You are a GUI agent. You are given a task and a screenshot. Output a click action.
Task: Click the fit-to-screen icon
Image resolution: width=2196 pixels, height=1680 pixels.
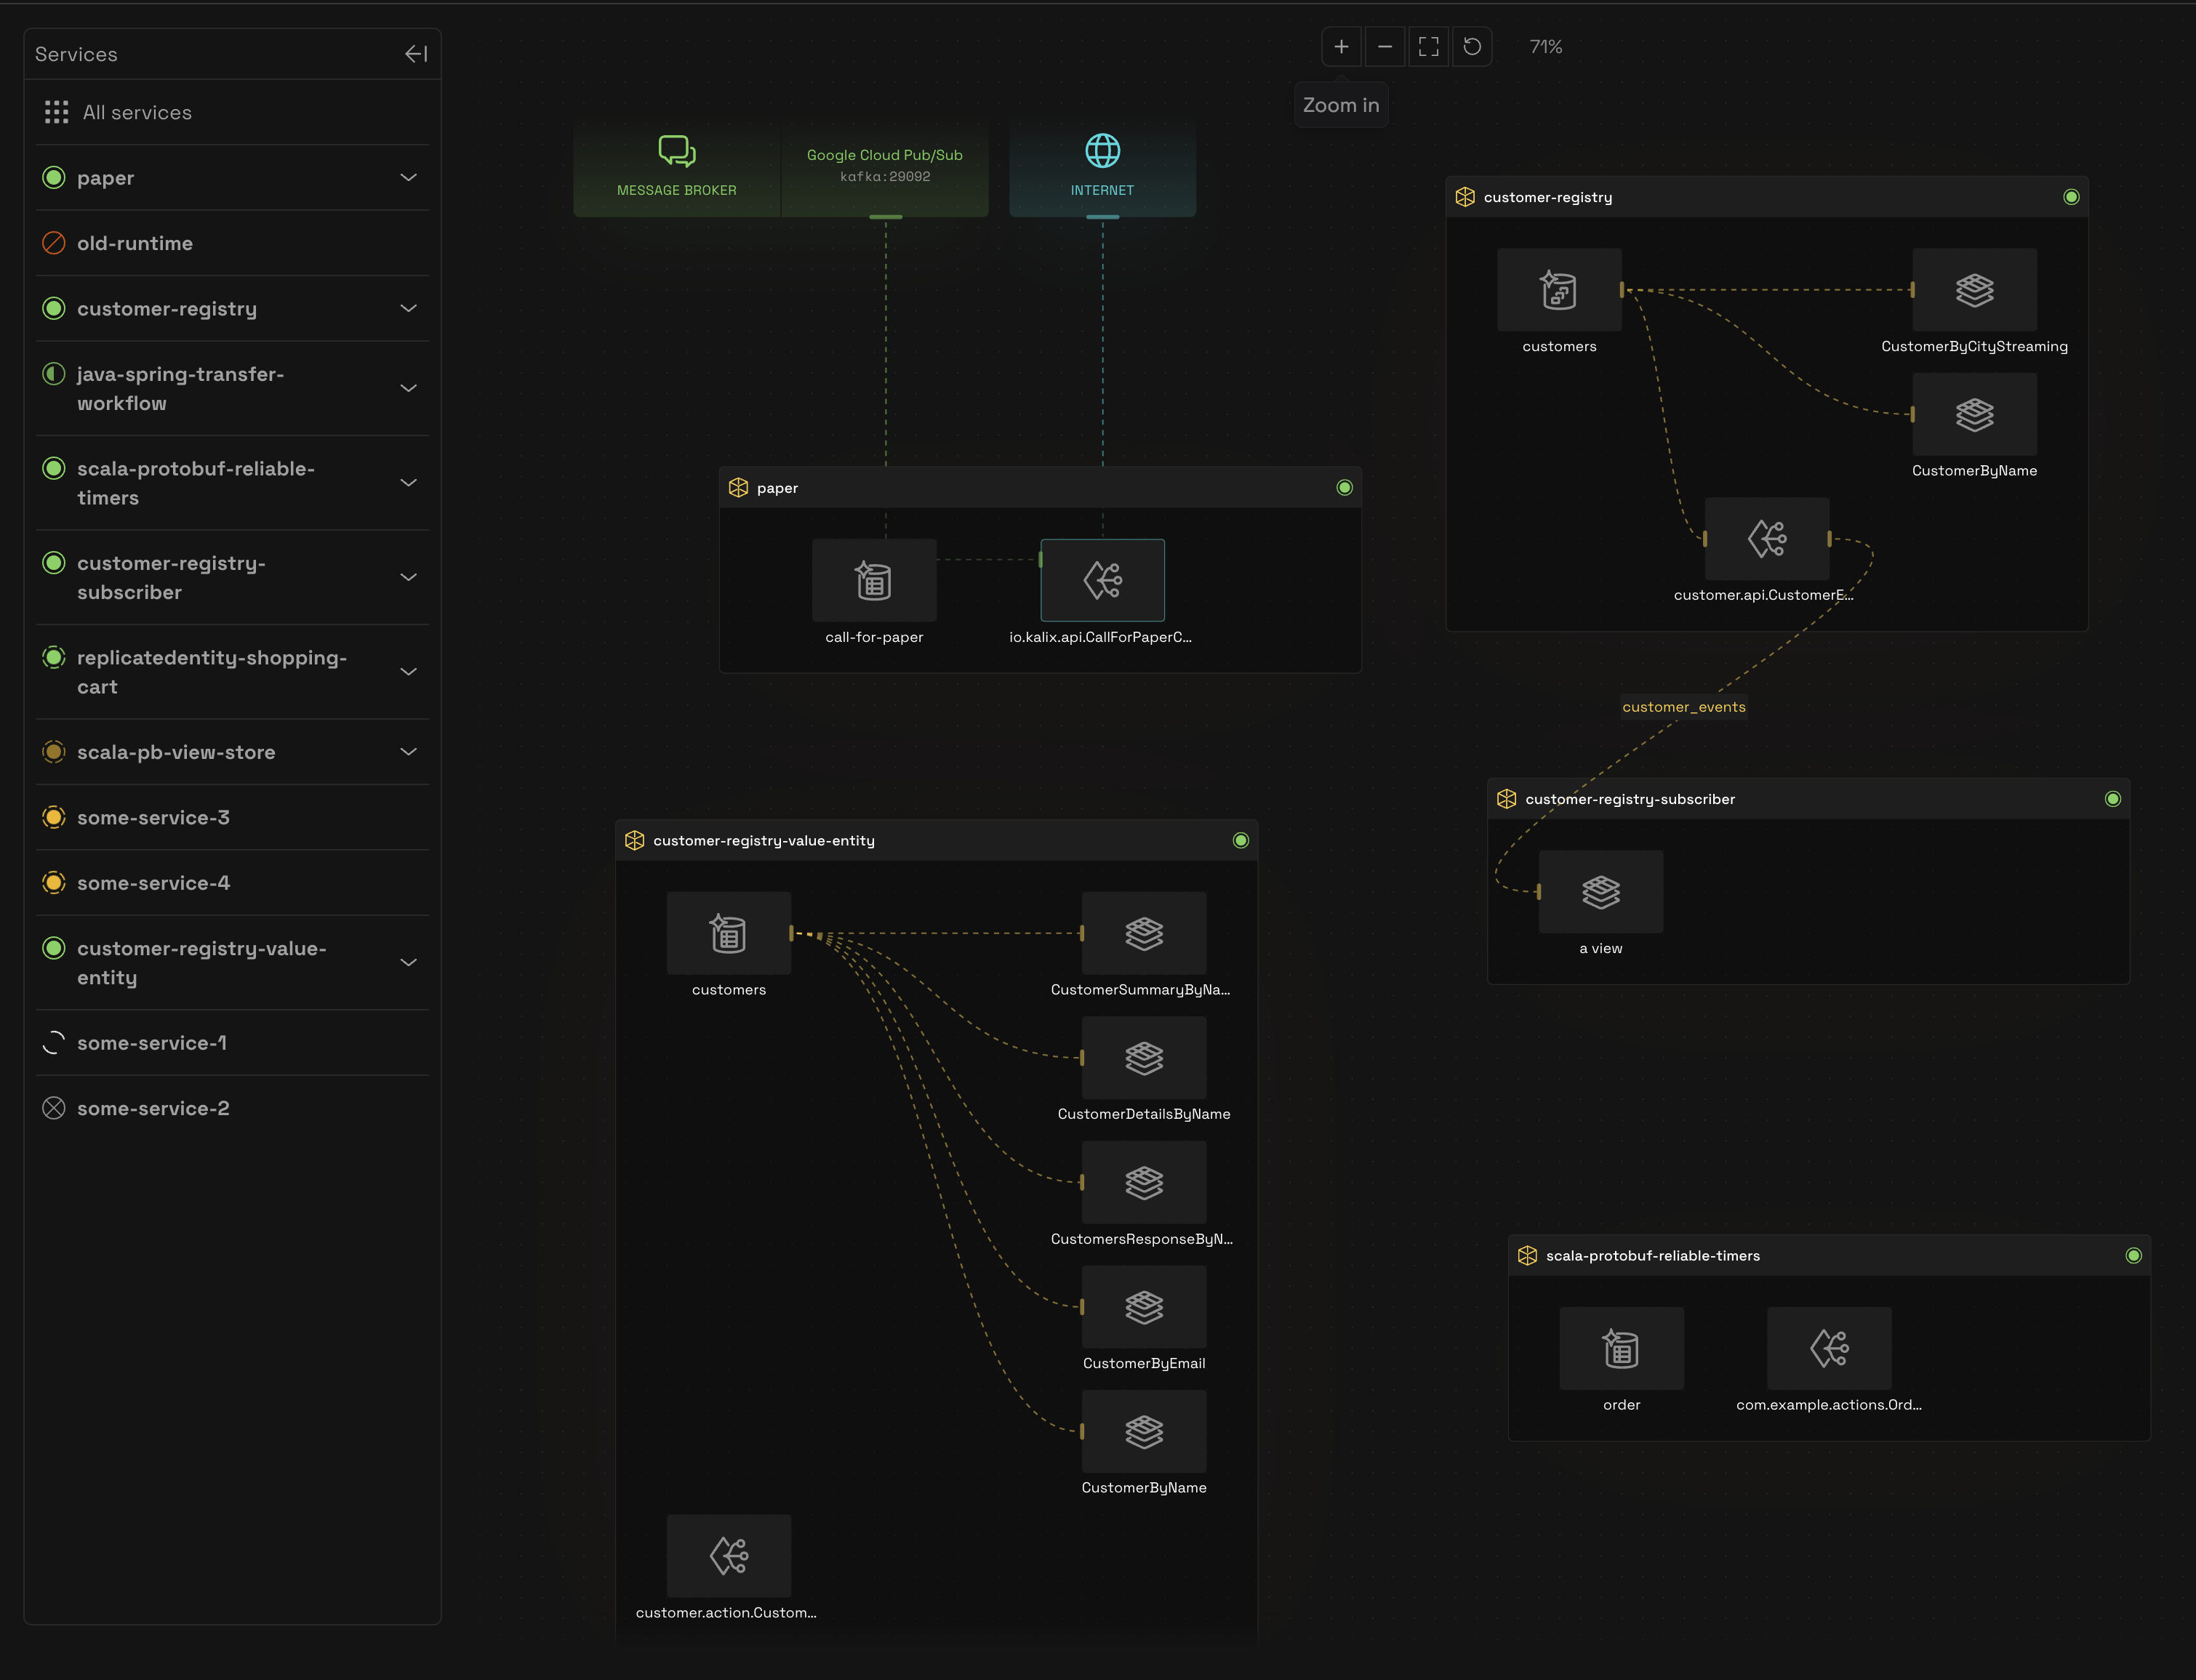[x=1429, y=47]
